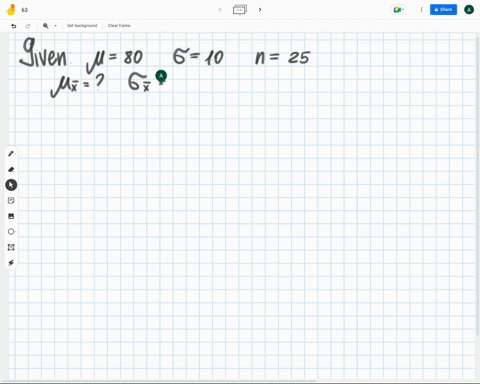Redo the last action
The image size is (480, 384).
[x=28, y=26]
